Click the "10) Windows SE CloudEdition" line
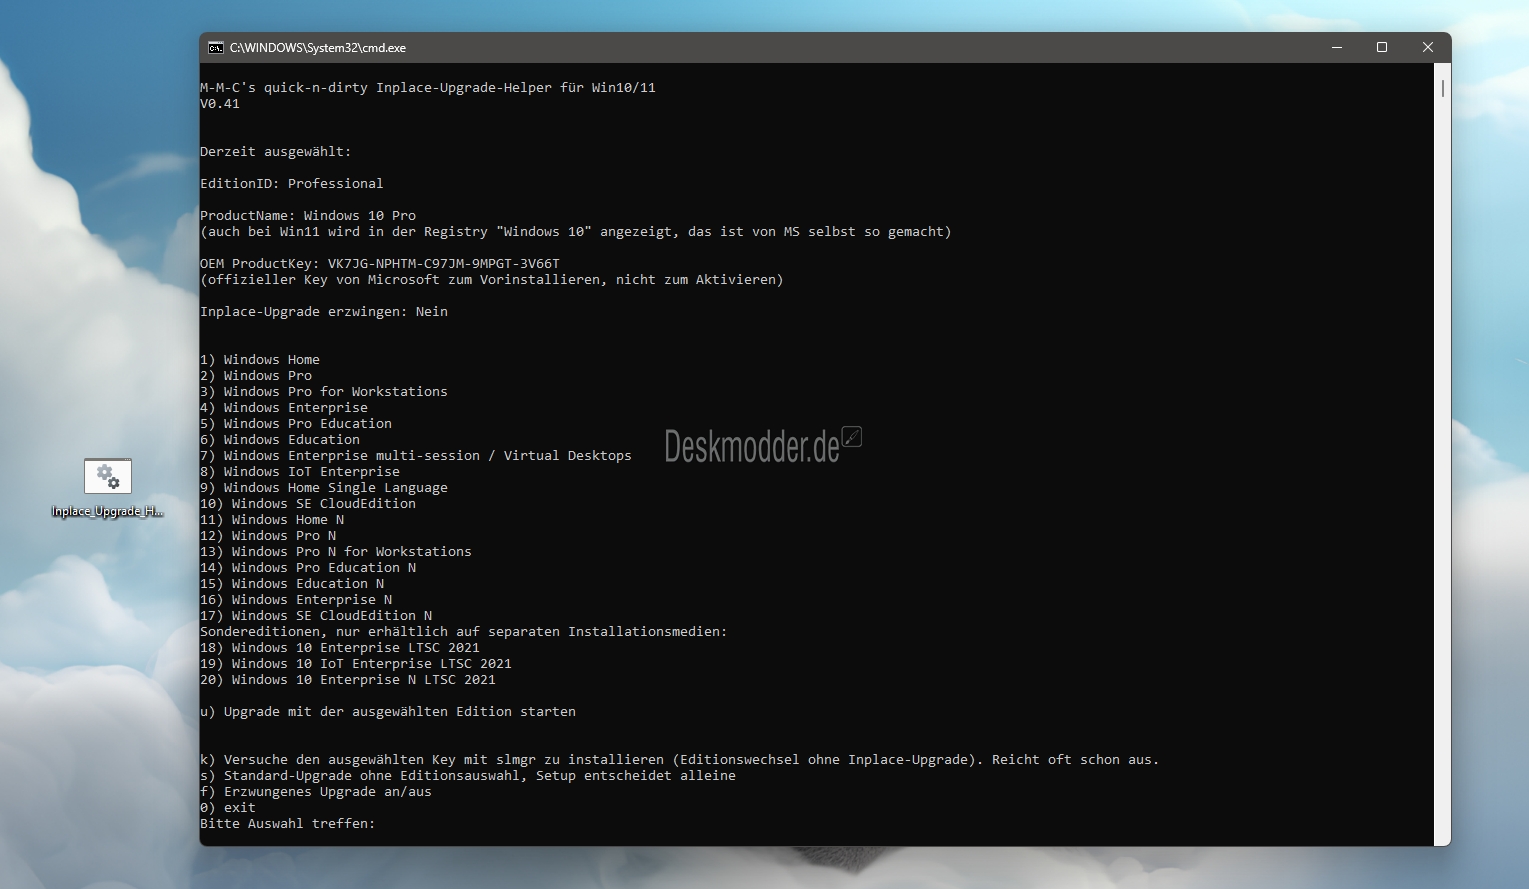 (x=308, y=504)
